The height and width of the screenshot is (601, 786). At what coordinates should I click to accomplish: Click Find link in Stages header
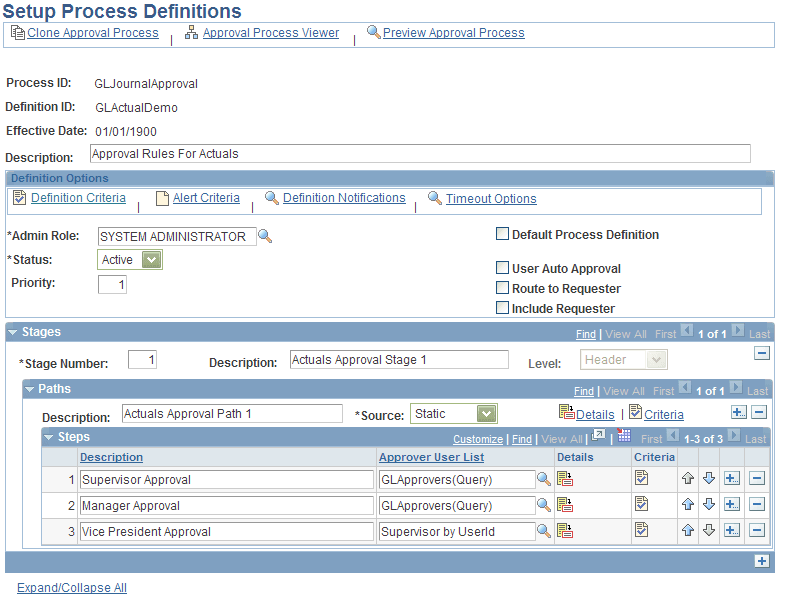(585, 334)
